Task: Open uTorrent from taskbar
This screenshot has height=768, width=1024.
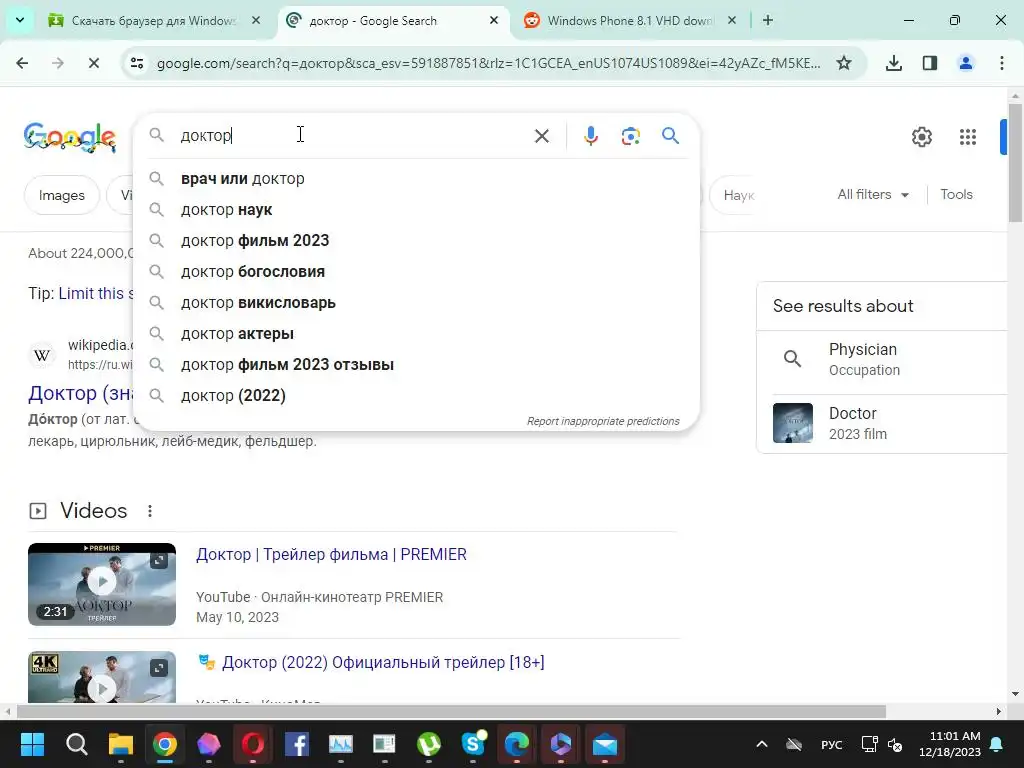Action: pyautogui.click(x=428, y=744)
